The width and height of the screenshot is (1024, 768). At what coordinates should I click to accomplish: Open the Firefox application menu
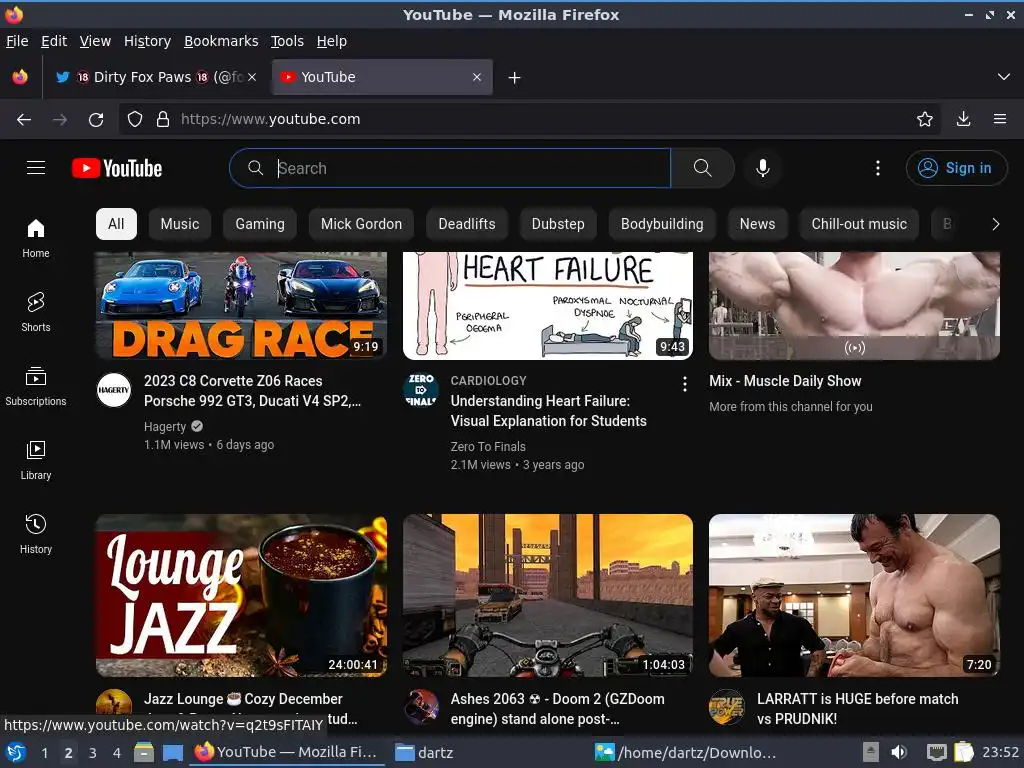[1000, 119]
